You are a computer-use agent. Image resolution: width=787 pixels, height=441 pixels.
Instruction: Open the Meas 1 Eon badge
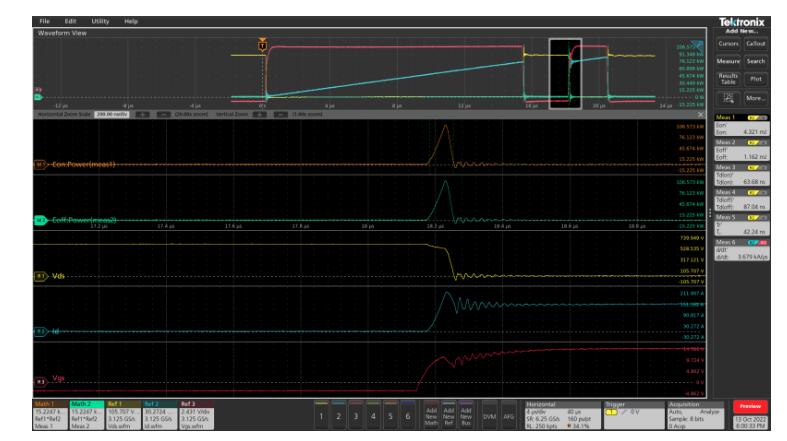(741, 125)
